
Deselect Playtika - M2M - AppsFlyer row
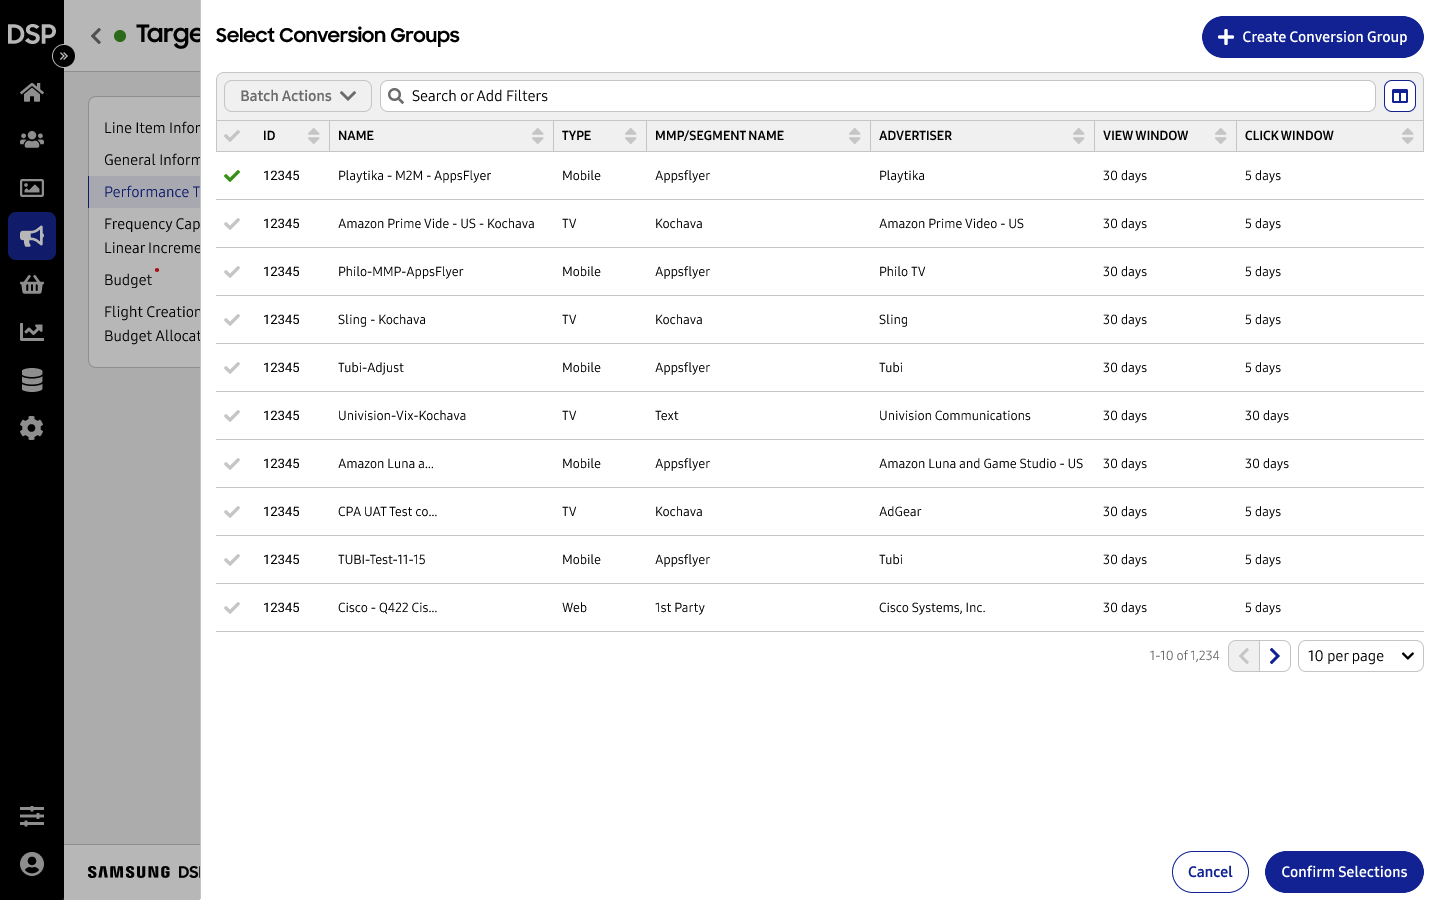(x=232, y=176)
